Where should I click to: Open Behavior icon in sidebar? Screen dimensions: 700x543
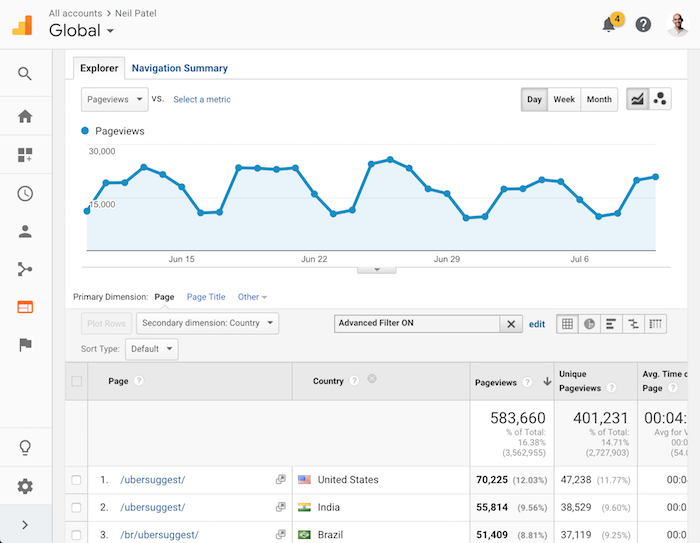coord(25,307)
